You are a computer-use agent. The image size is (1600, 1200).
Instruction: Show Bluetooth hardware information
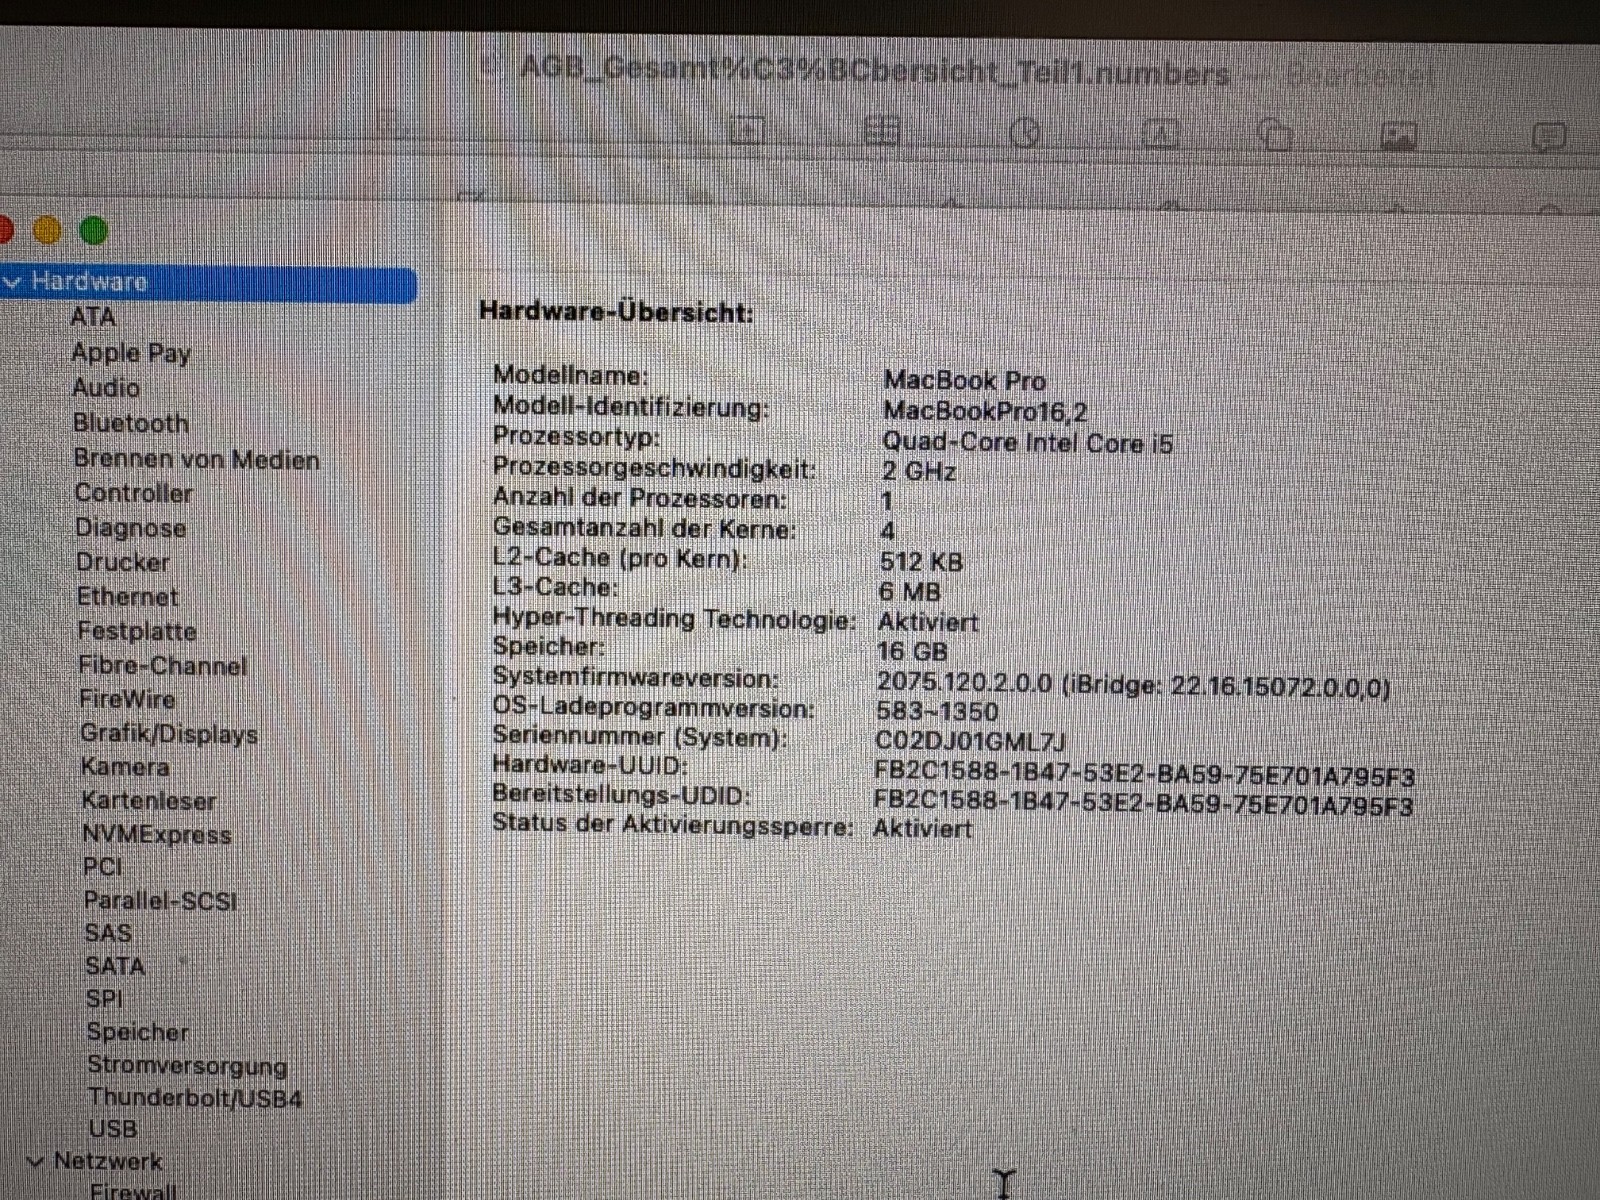click(131, 423)
